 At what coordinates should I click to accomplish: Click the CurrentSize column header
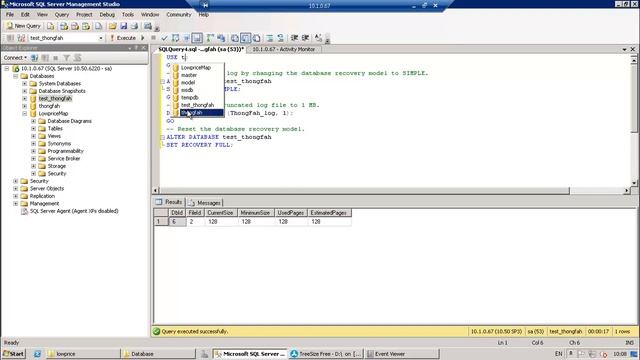220,213
